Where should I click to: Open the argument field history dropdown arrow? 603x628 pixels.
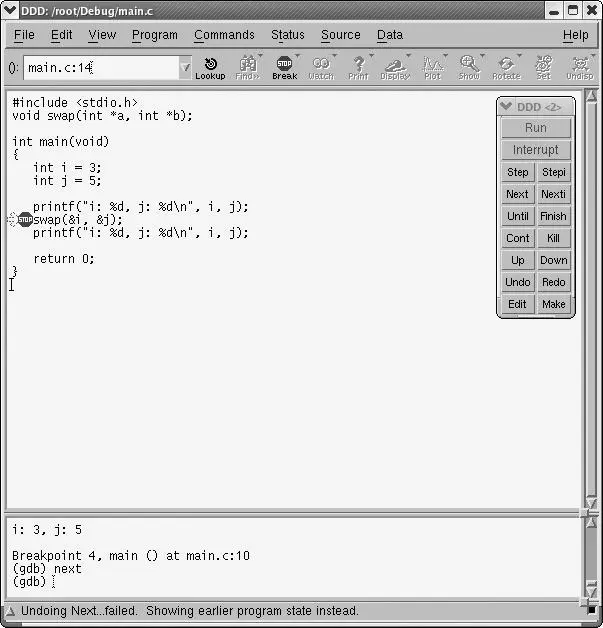pos(185,68)
